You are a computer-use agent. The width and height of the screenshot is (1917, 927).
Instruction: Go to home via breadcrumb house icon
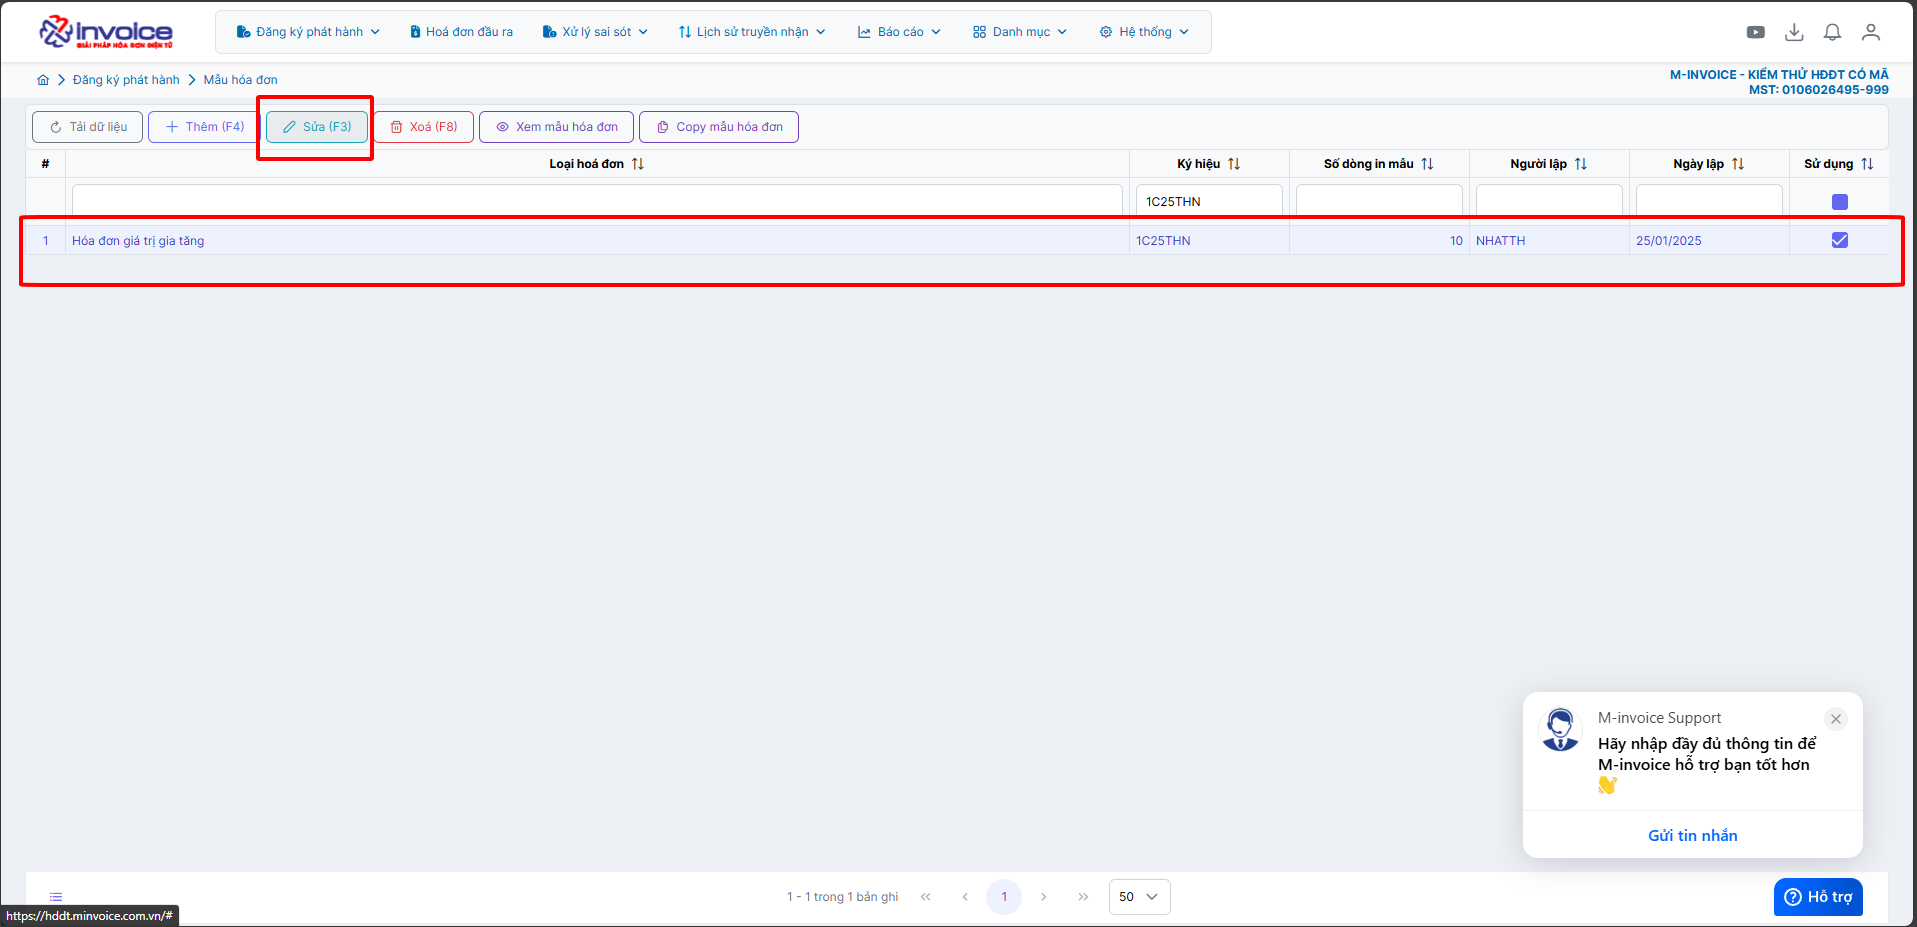(x=43, y=80)
